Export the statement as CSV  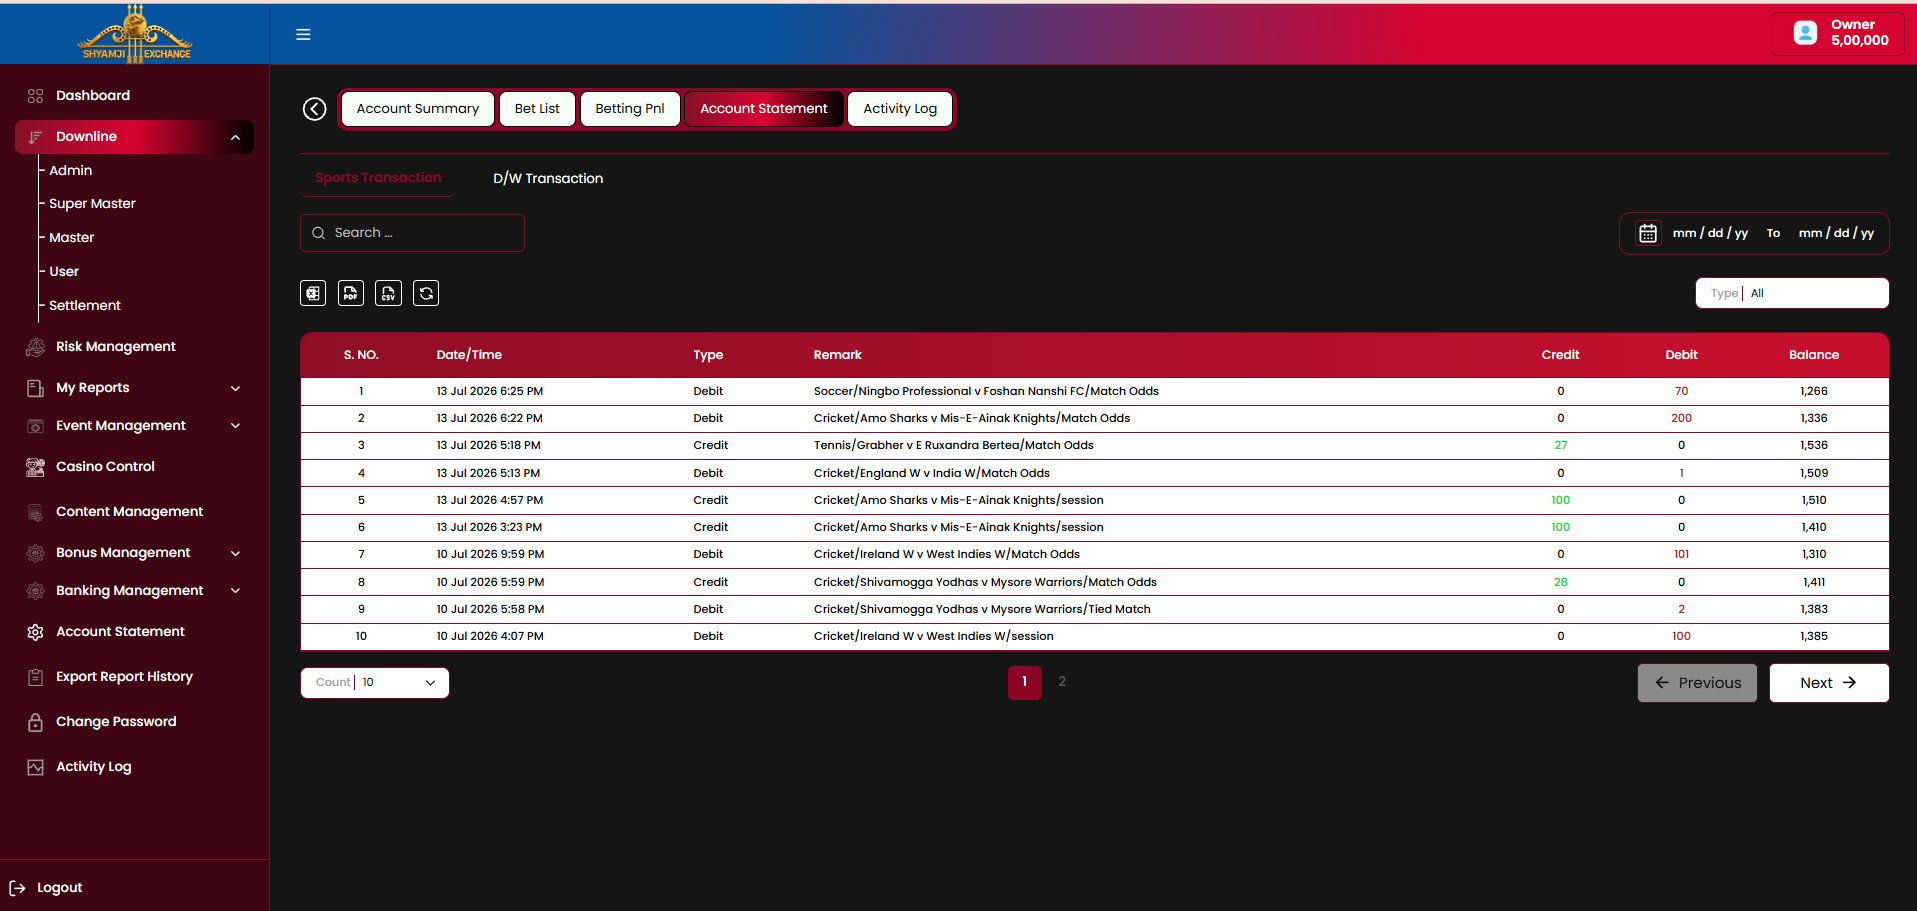pos(388,293)
